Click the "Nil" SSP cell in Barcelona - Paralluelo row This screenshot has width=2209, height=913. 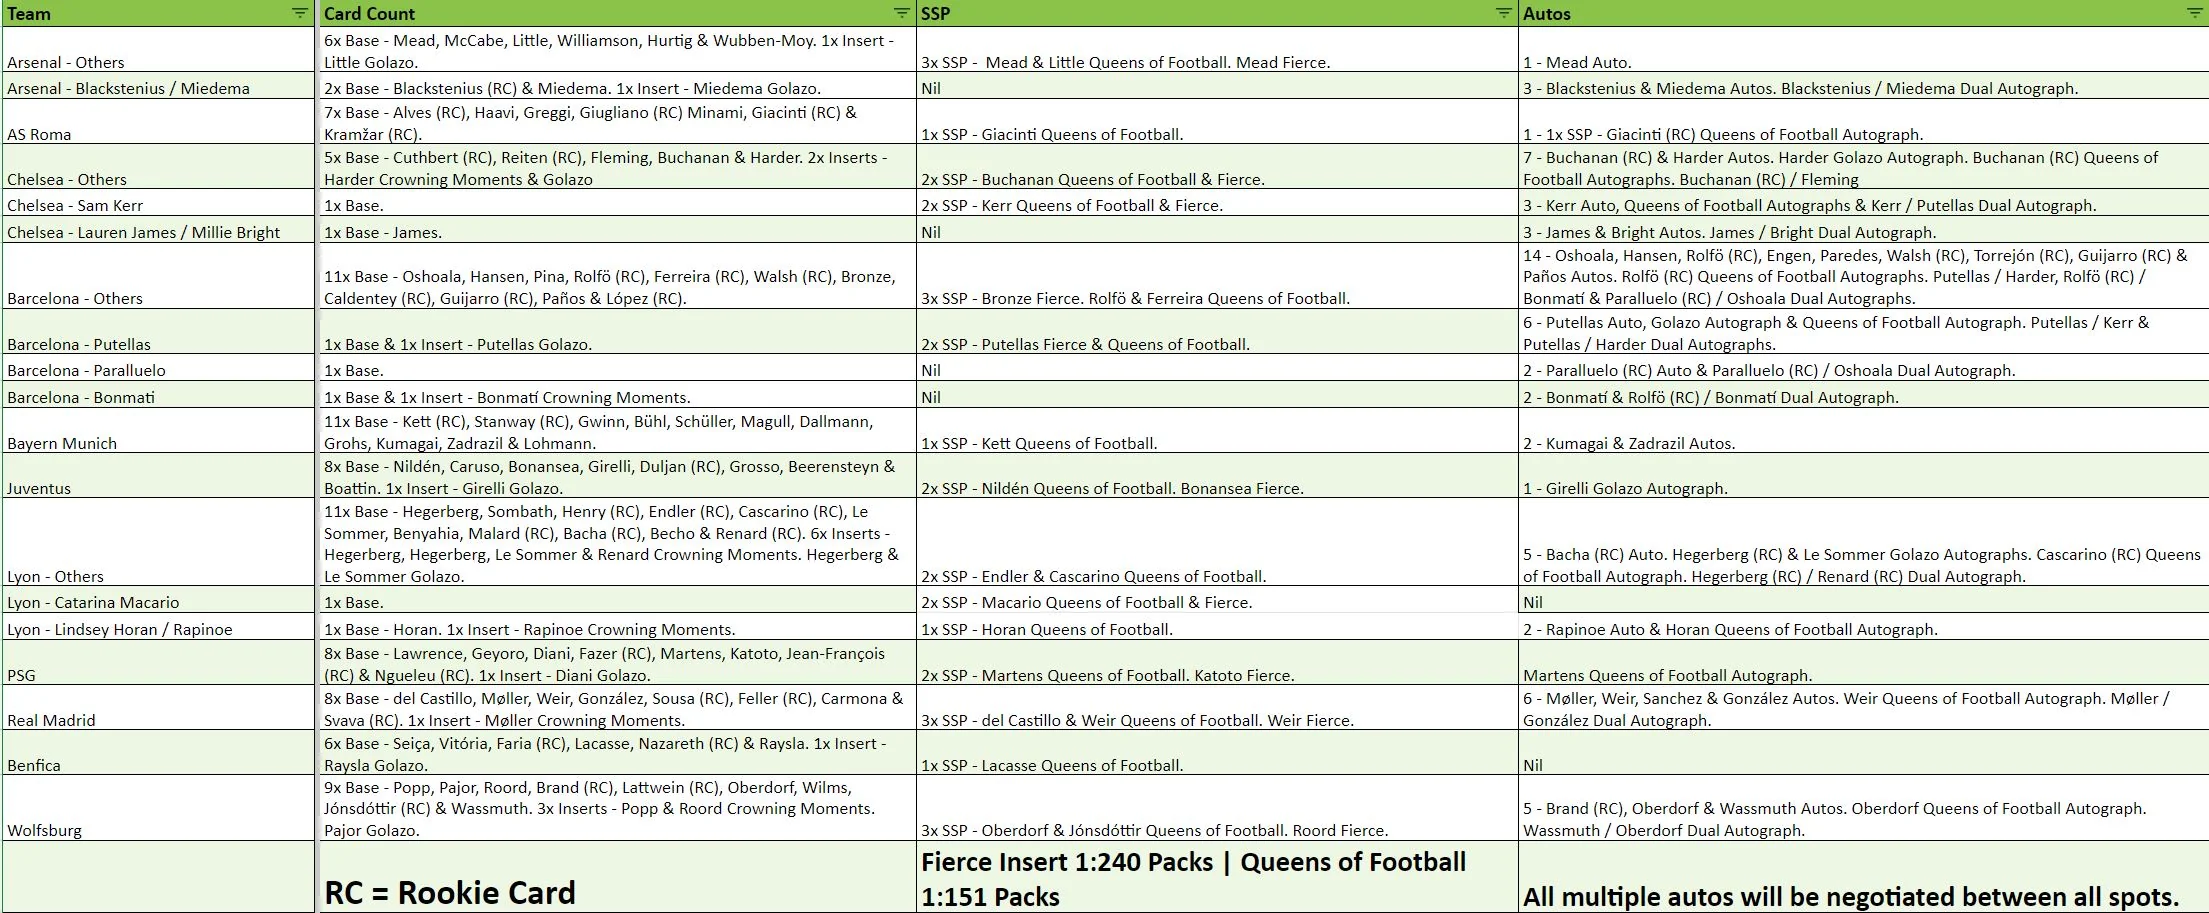1217,368
